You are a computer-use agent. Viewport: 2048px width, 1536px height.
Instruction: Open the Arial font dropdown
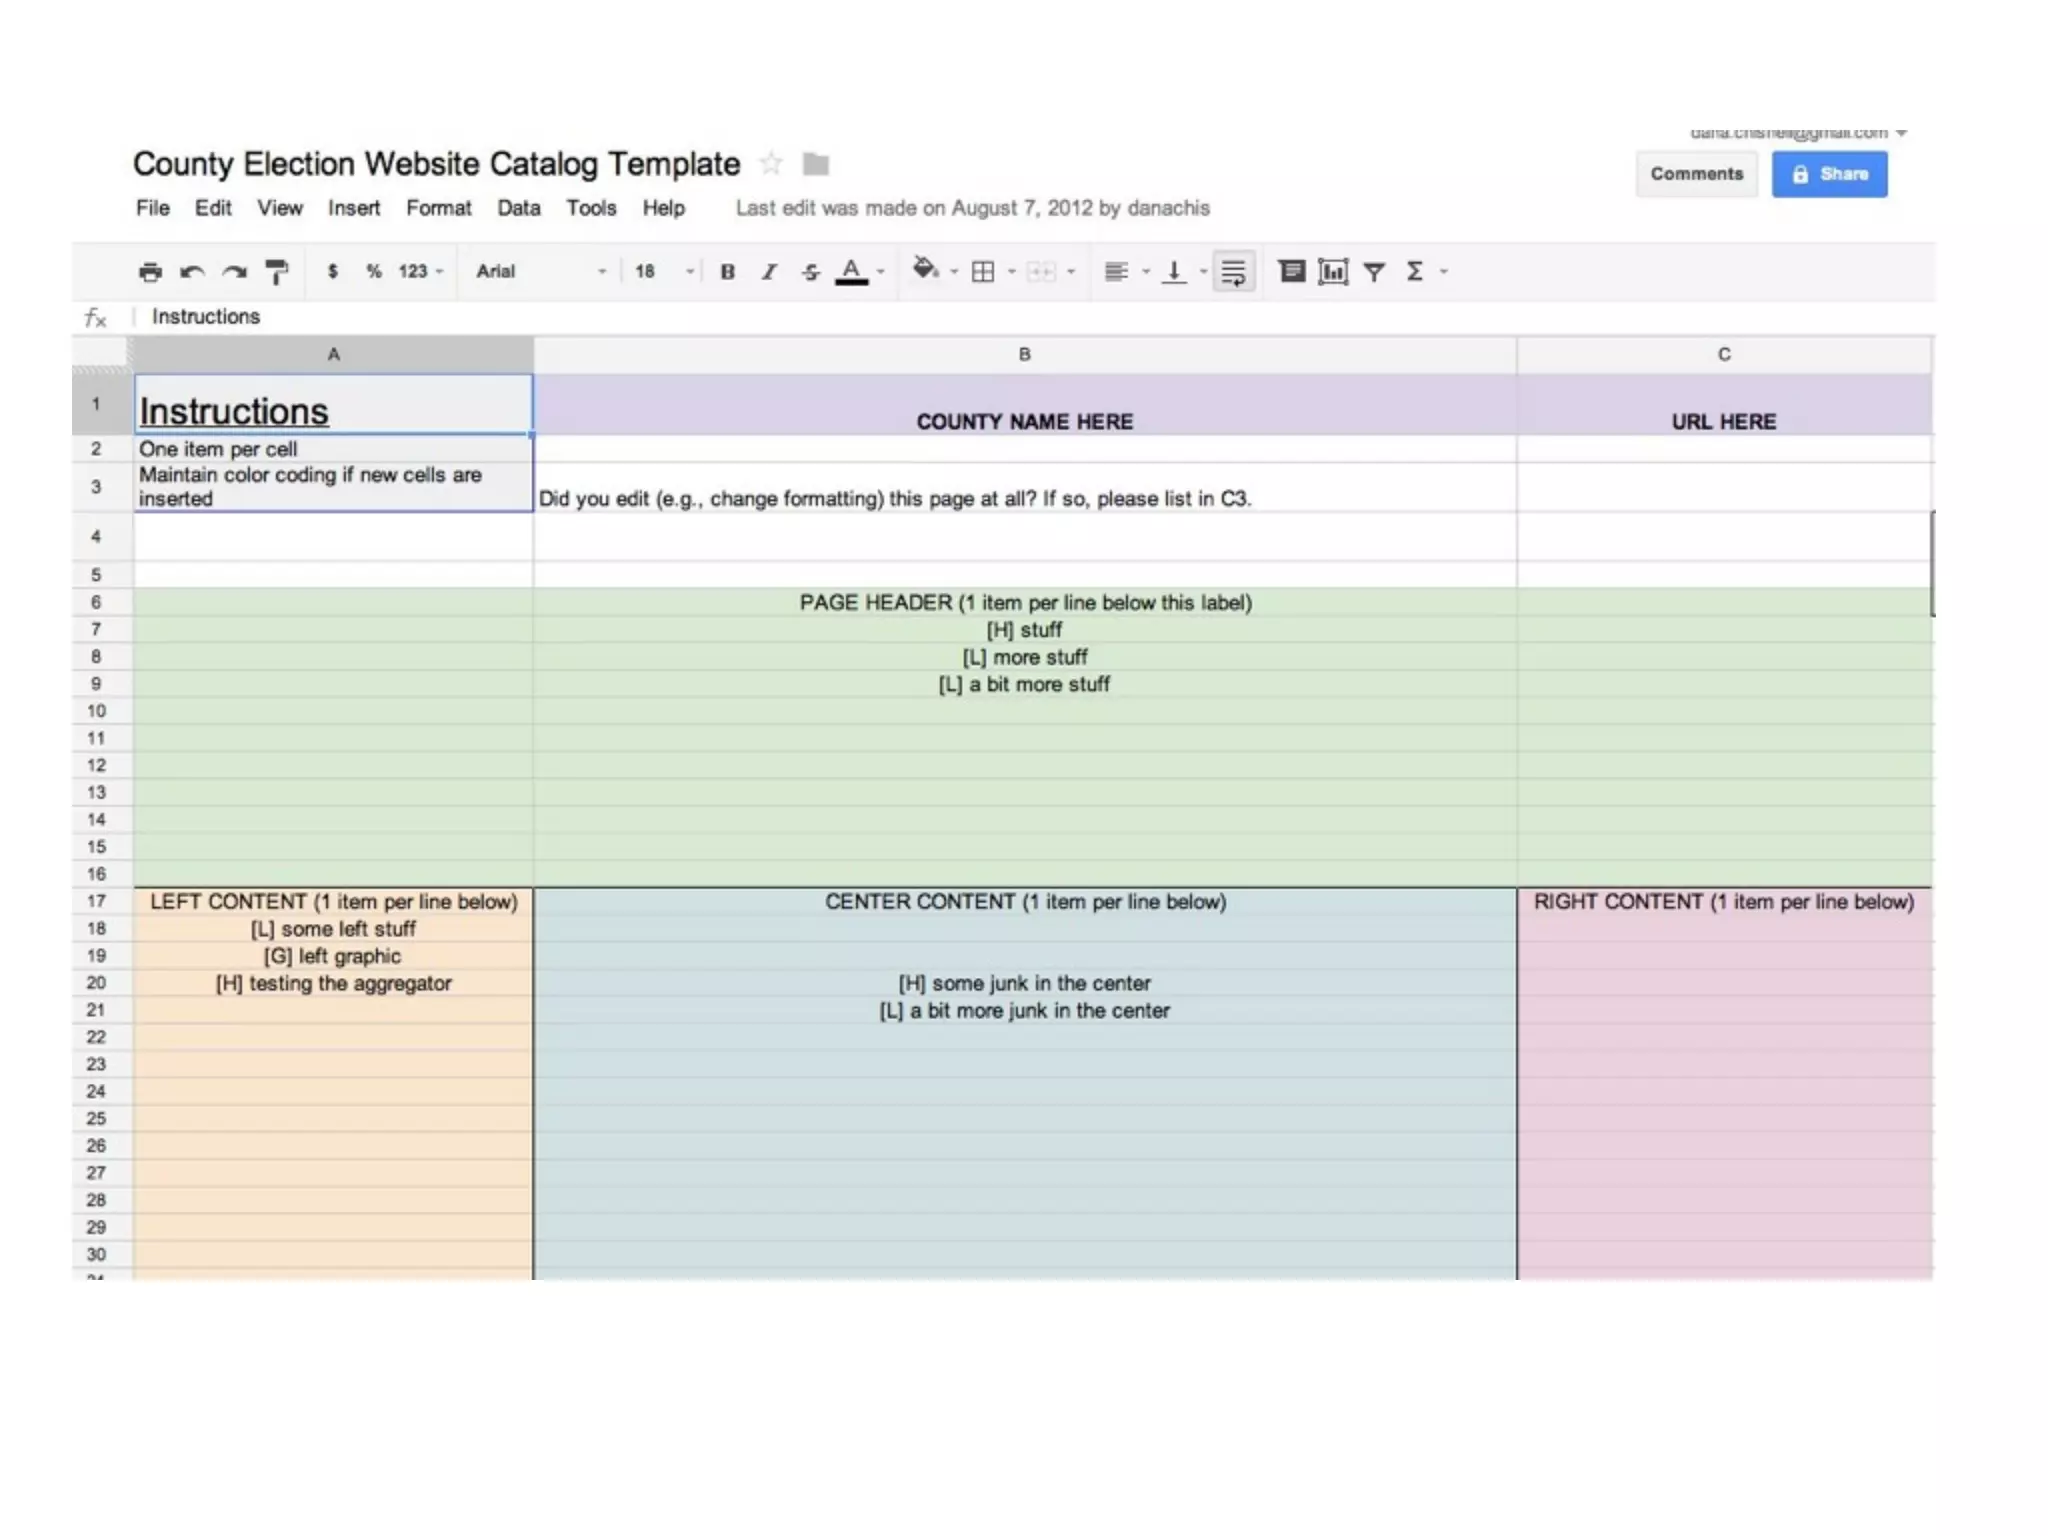pos(540,272)
